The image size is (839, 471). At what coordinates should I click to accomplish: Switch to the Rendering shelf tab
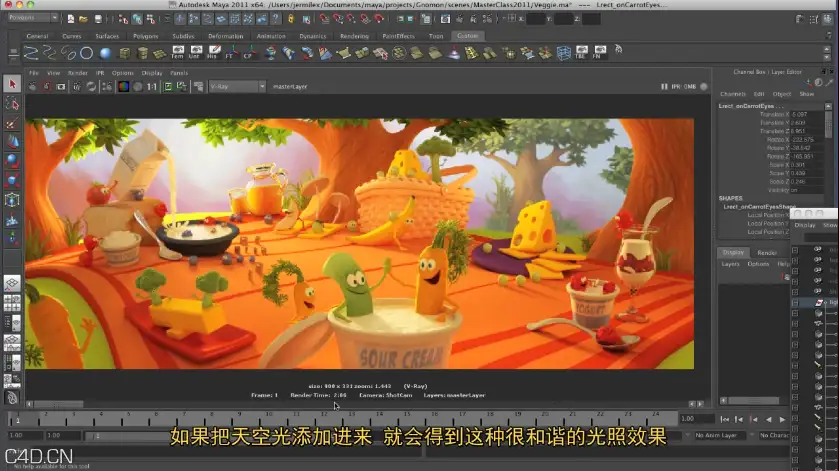click(x=354, y=36)
